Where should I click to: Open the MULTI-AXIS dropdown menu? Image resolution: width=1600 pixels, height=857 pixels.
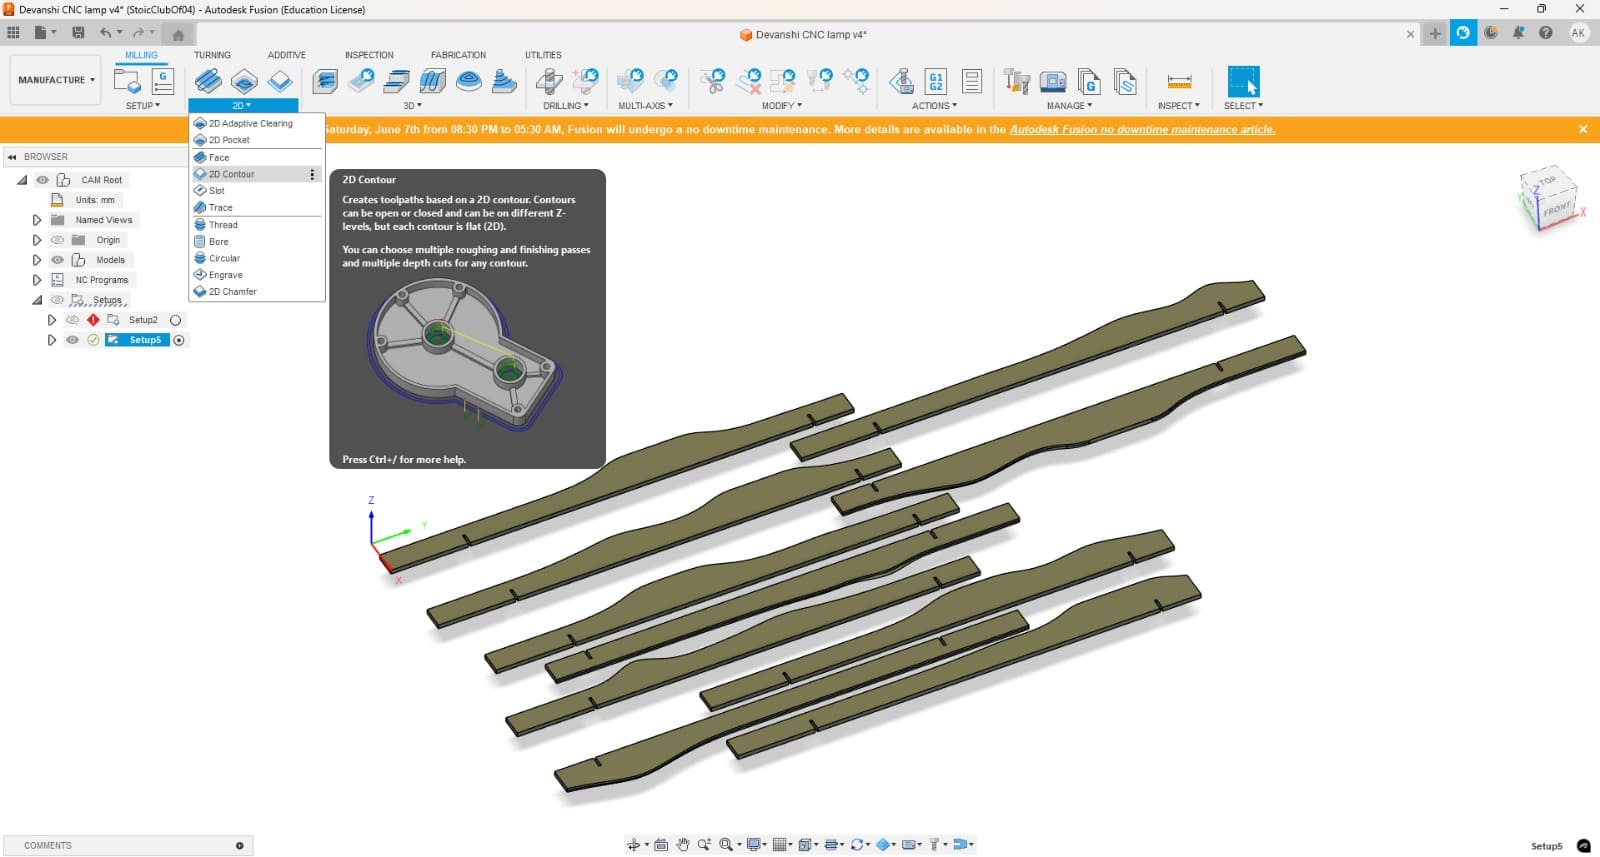[x=646, y=105]
